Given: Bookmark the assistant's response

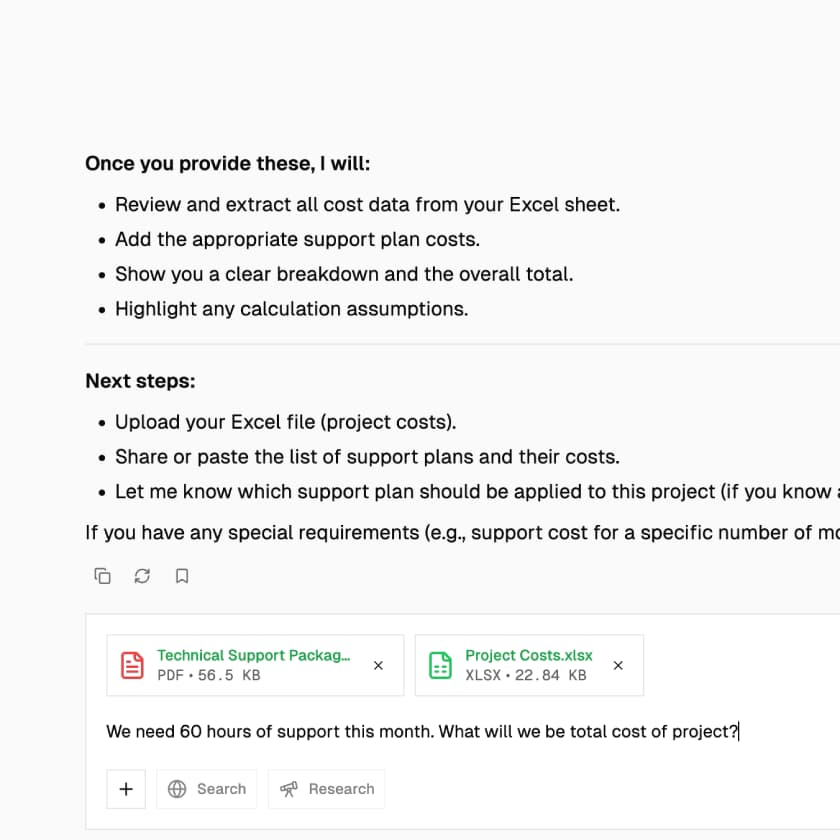Looking at the screenshot, I should pyautogui.click(x=181, y=576).
